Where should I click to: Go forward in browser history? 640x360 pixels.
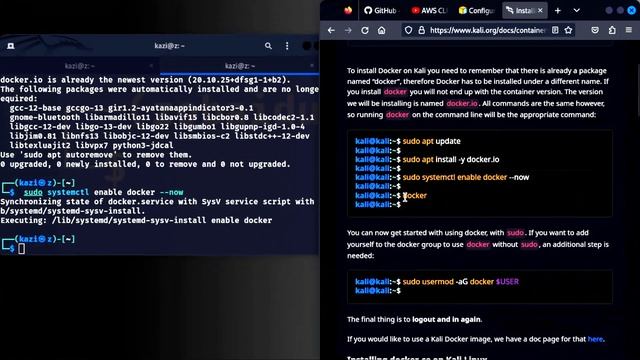[348, 30]
